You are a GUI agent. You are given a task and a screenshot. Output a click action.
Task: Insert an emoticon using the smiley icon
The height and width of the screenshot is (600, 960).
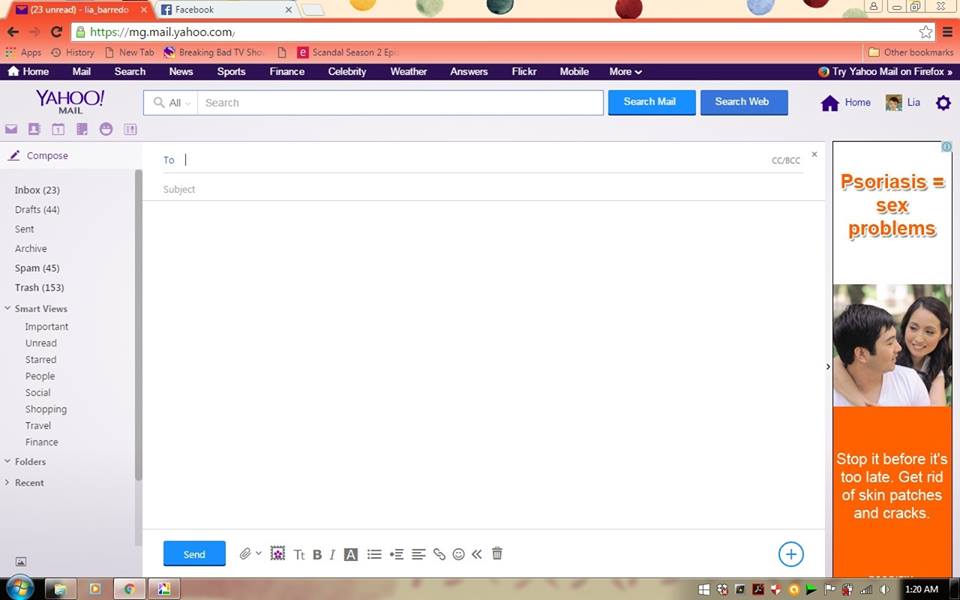point(459,554)
